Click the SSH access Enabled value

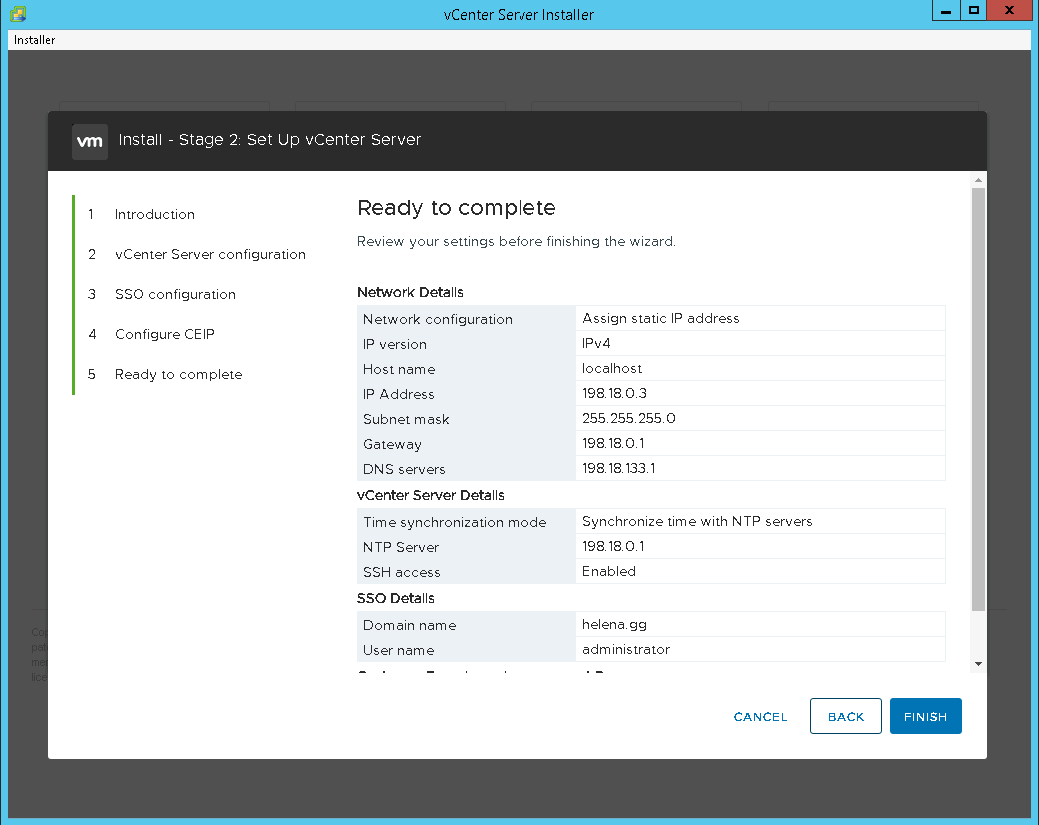point(609,572)
